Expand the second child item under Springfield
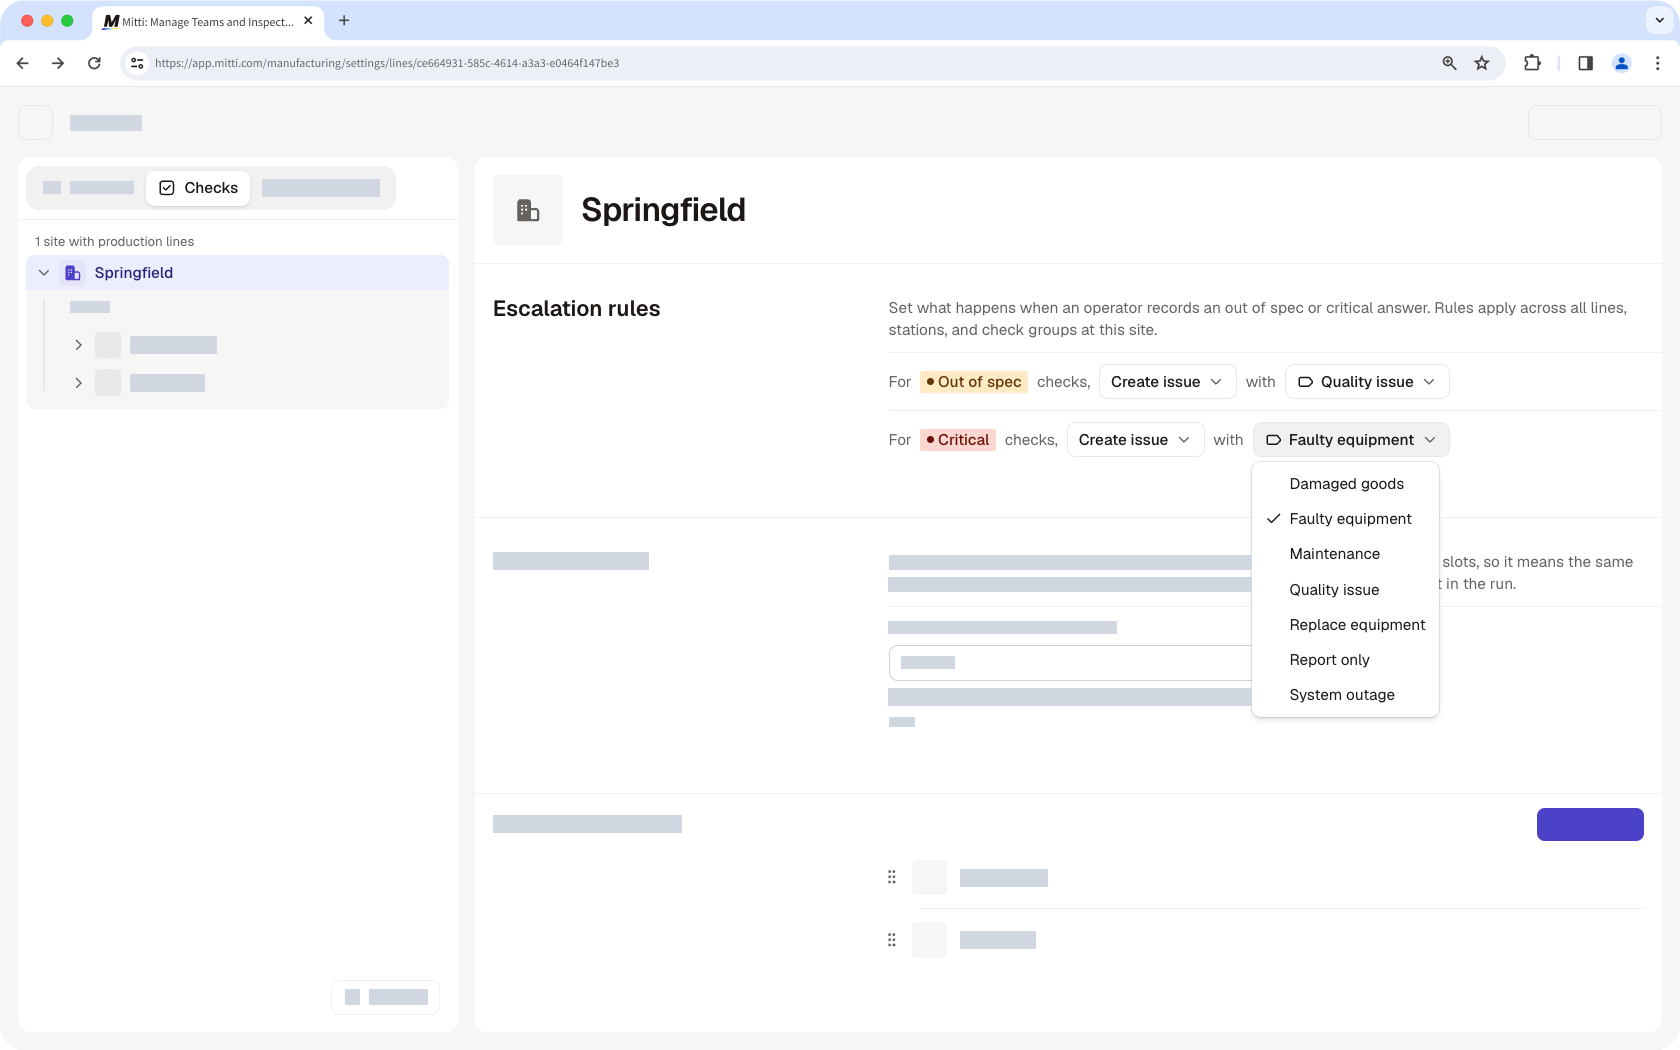 [x=78, y=383]
